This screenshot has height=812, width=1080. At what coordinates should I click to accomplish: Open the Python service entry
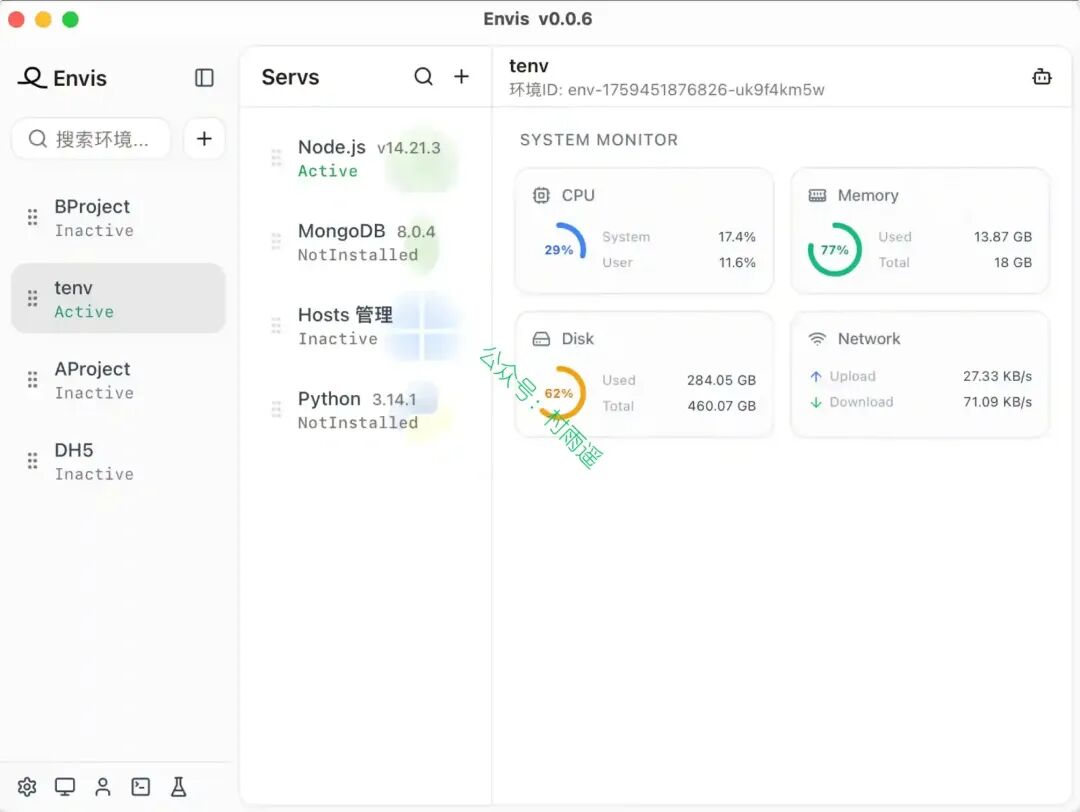click(x=366, y=410)
